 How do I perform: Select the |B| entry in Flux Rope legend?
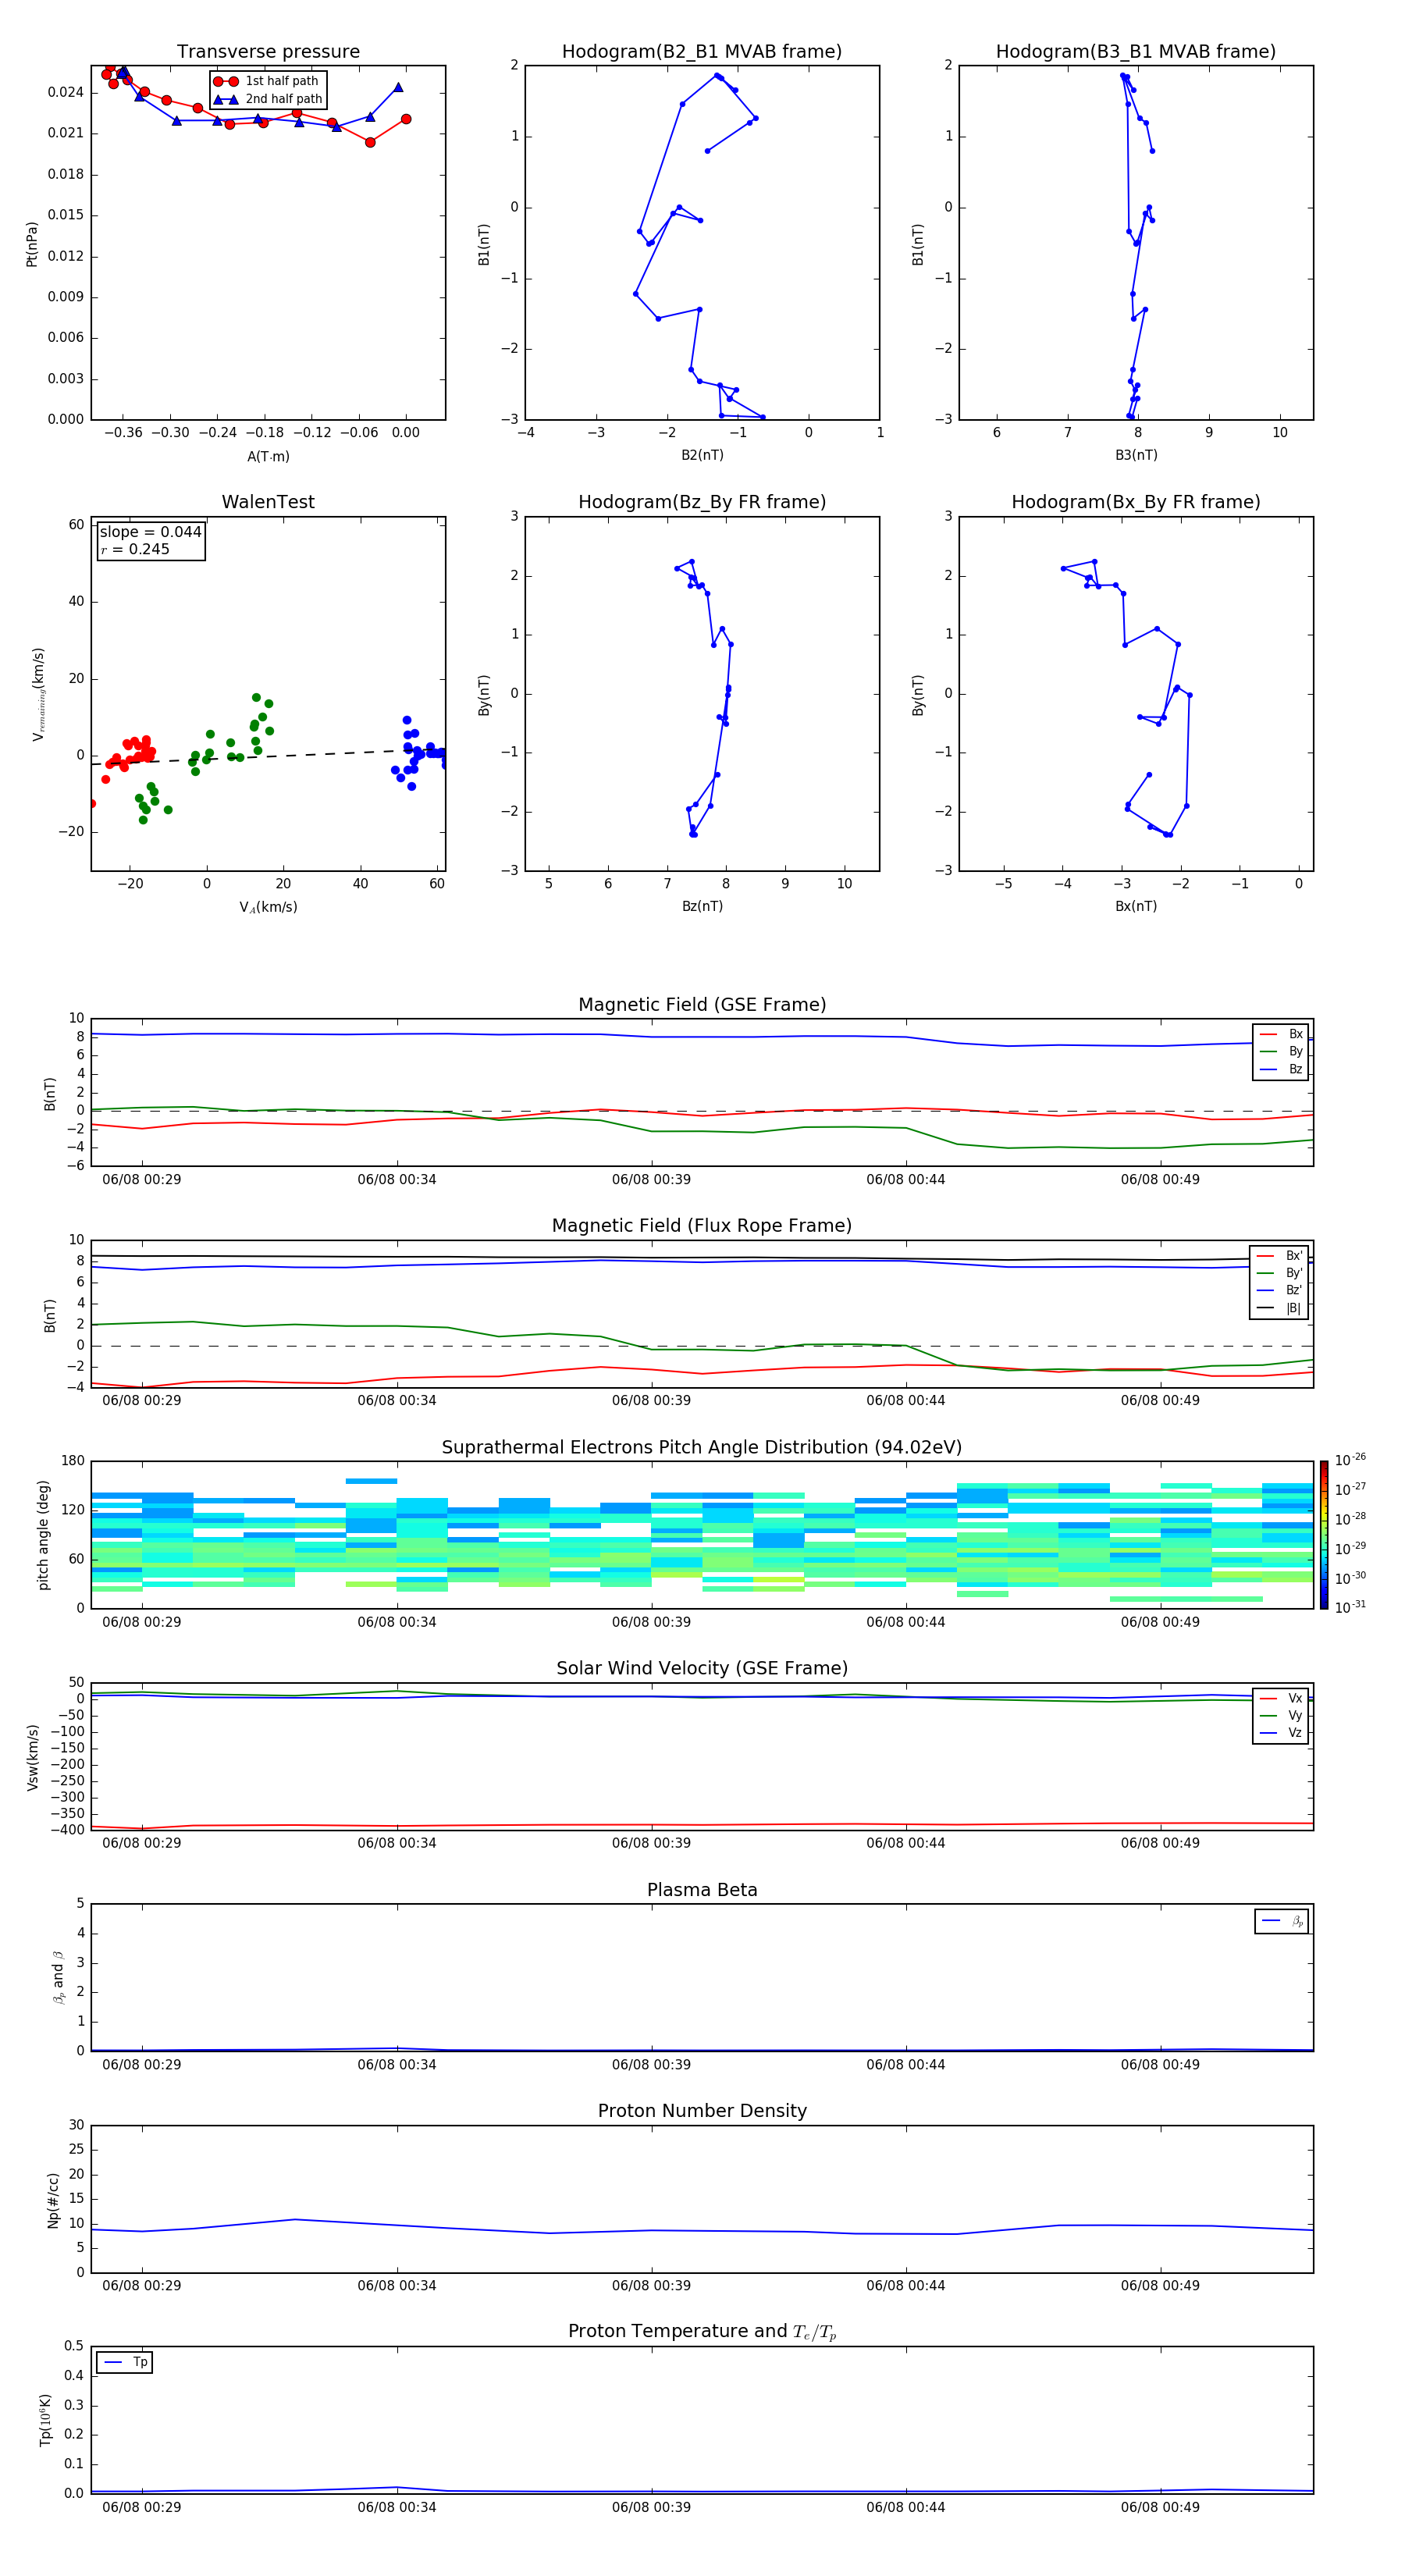1280,1308
